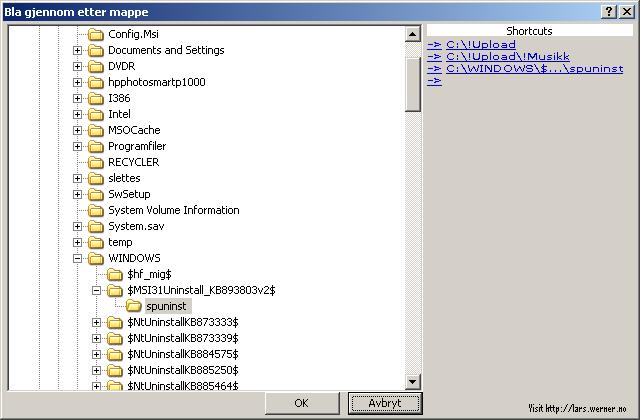Open the C:\!Upload shortcut link
Image resolution: width=640 pixels, height=420 pixels.
pyautogui.click(x=481, y=44)
